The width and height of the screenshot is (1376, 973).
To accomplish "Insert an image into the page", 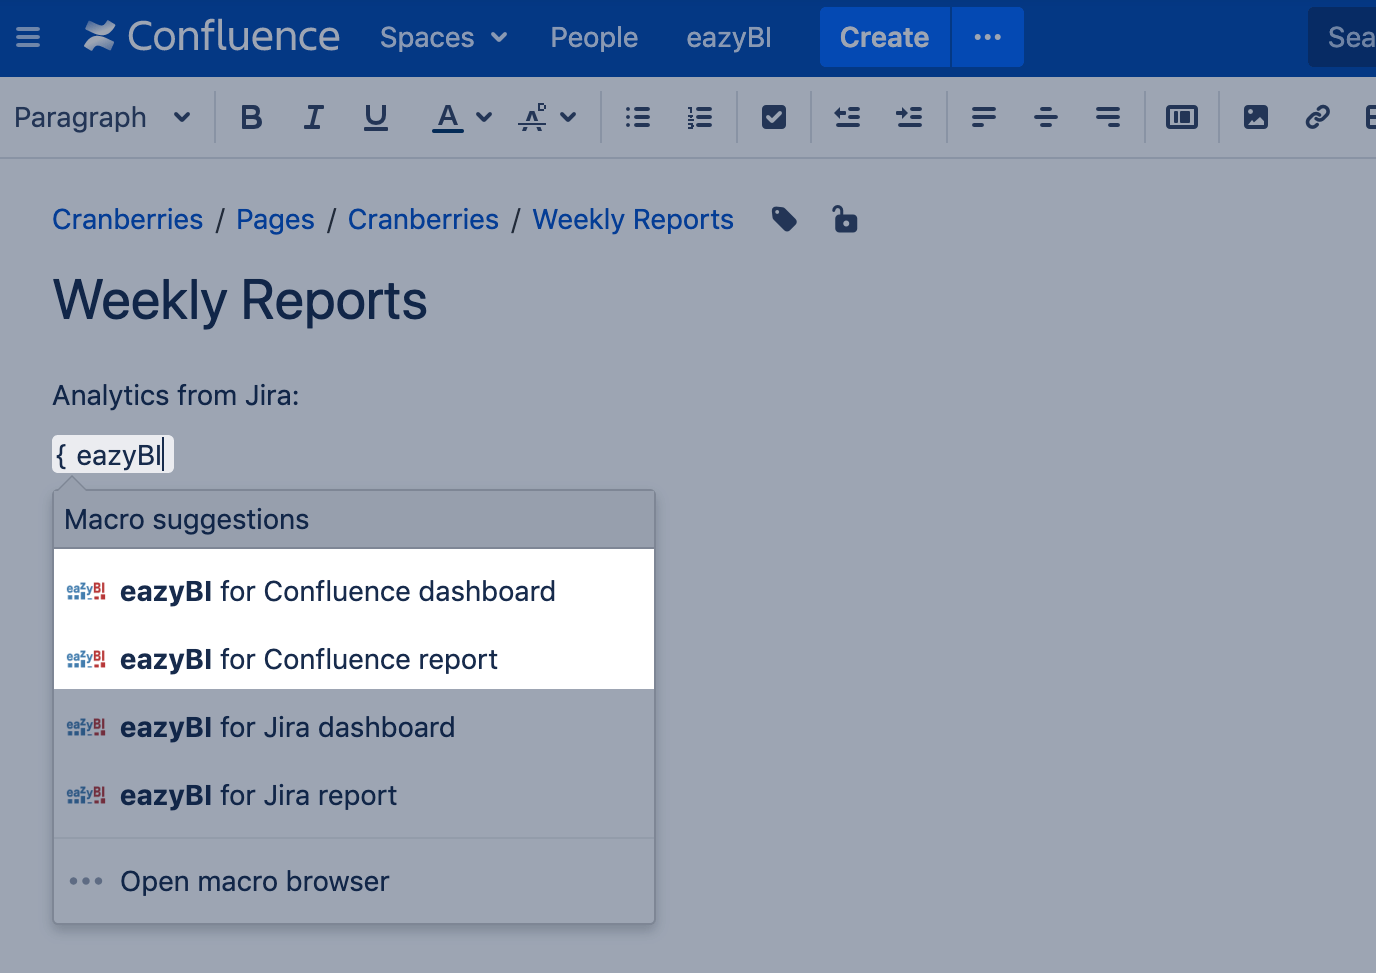I will click(x=1255, y=117).
